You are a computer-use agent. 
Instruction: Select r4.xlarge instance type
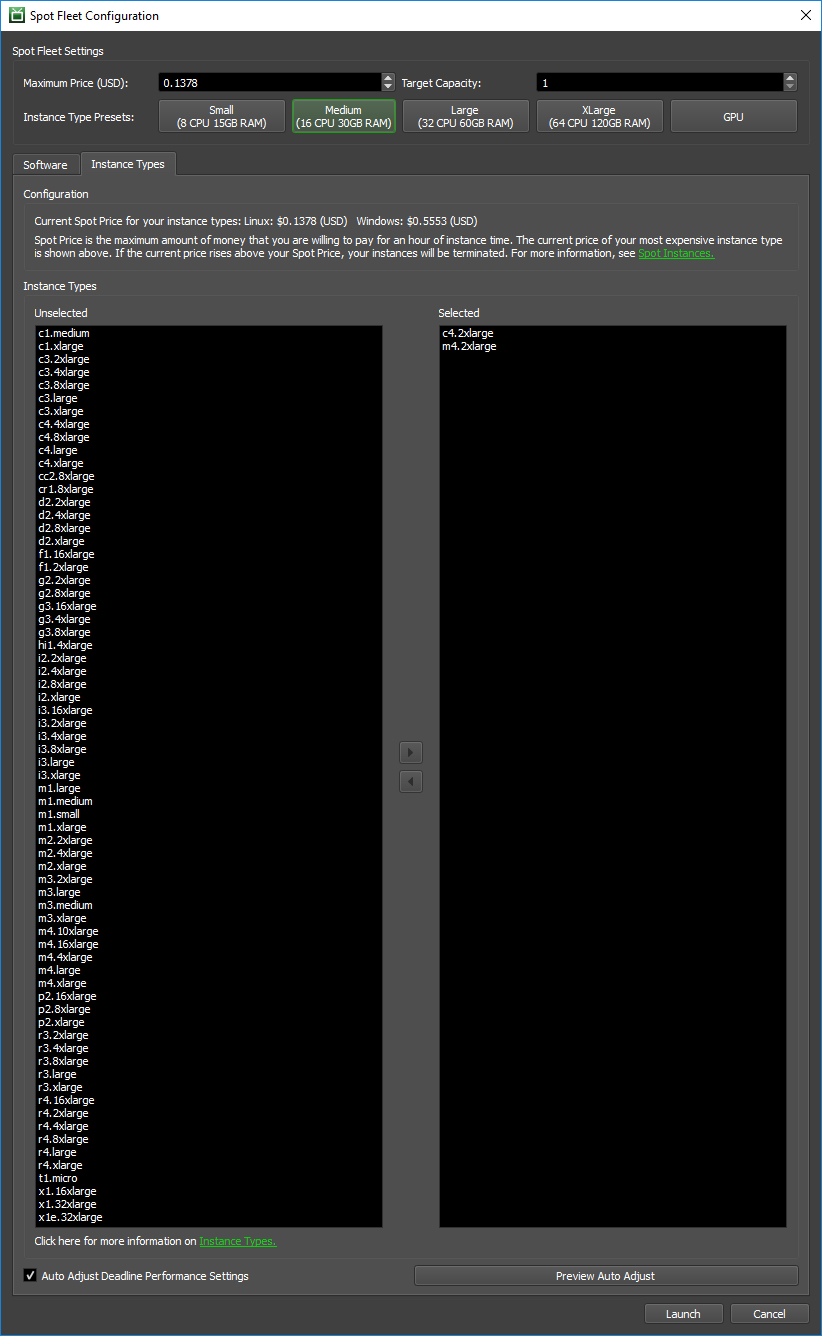[x=209, y=1165]
